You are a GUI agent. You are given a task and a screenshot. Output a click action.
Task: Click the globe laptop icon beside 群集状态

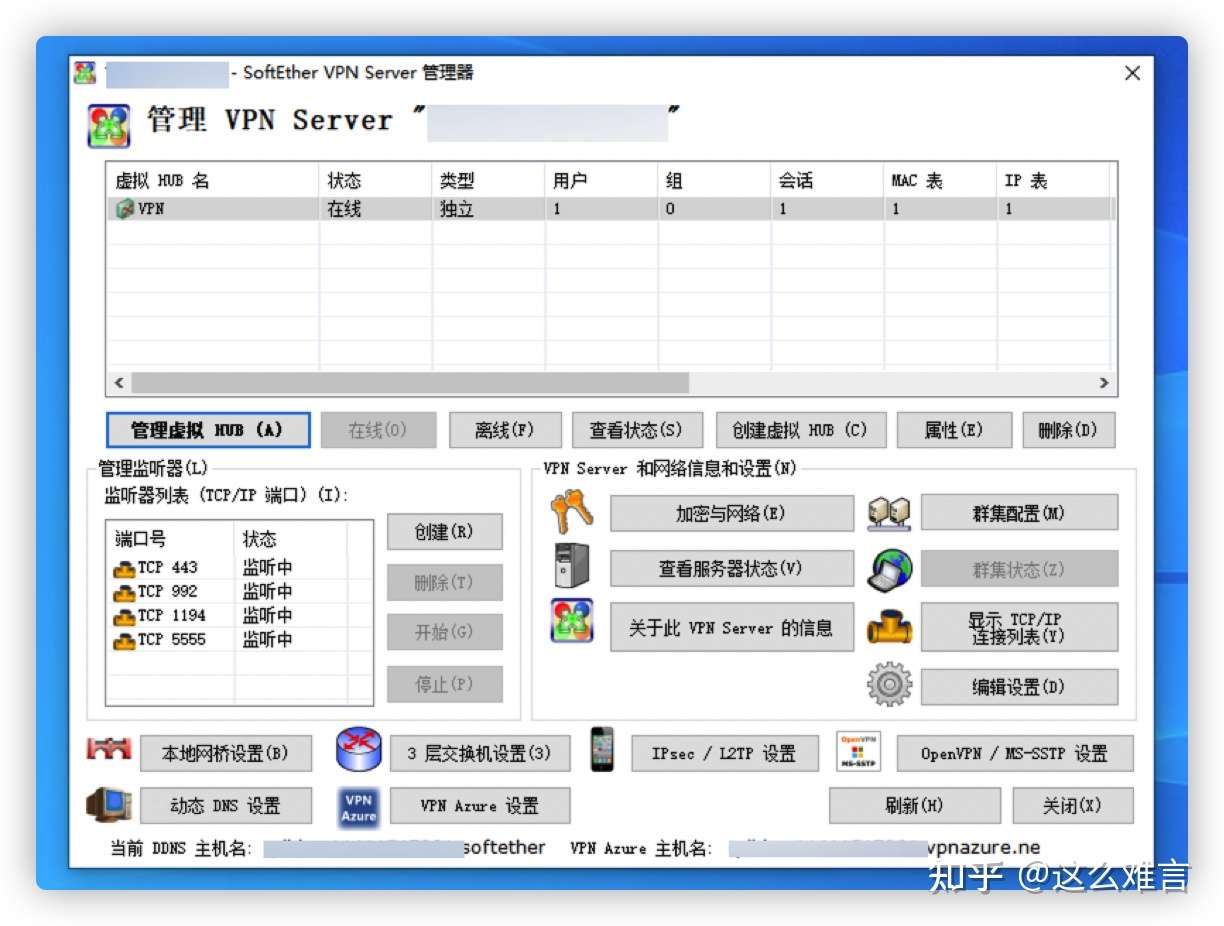click(890, 568)
